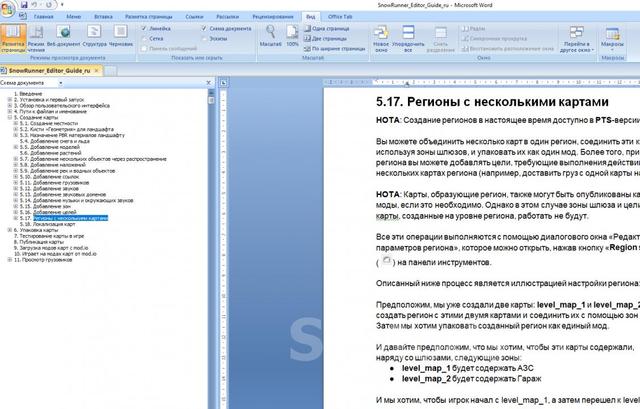Viewport: 640px width, 409px height.
Task: Toggle the Эскизы thumbnails checkbox
Action: pos(204,38)
